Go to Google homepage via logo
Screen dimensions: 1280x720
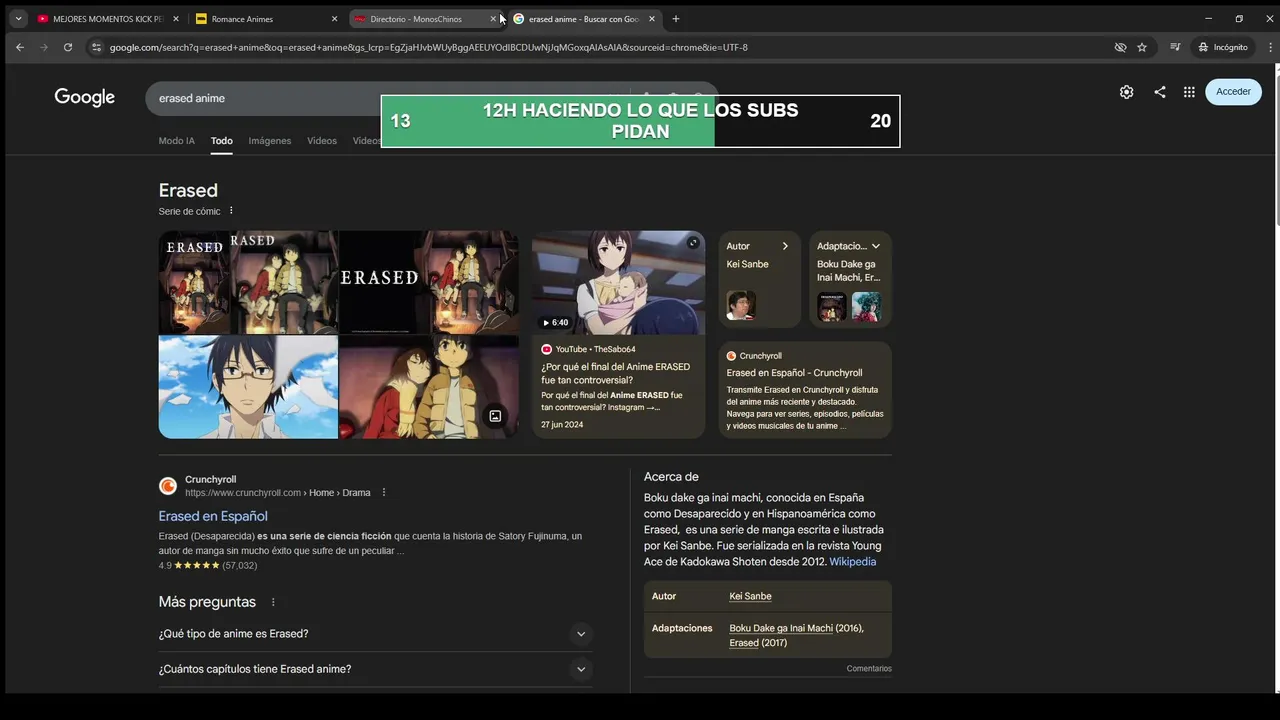[85, 97]
